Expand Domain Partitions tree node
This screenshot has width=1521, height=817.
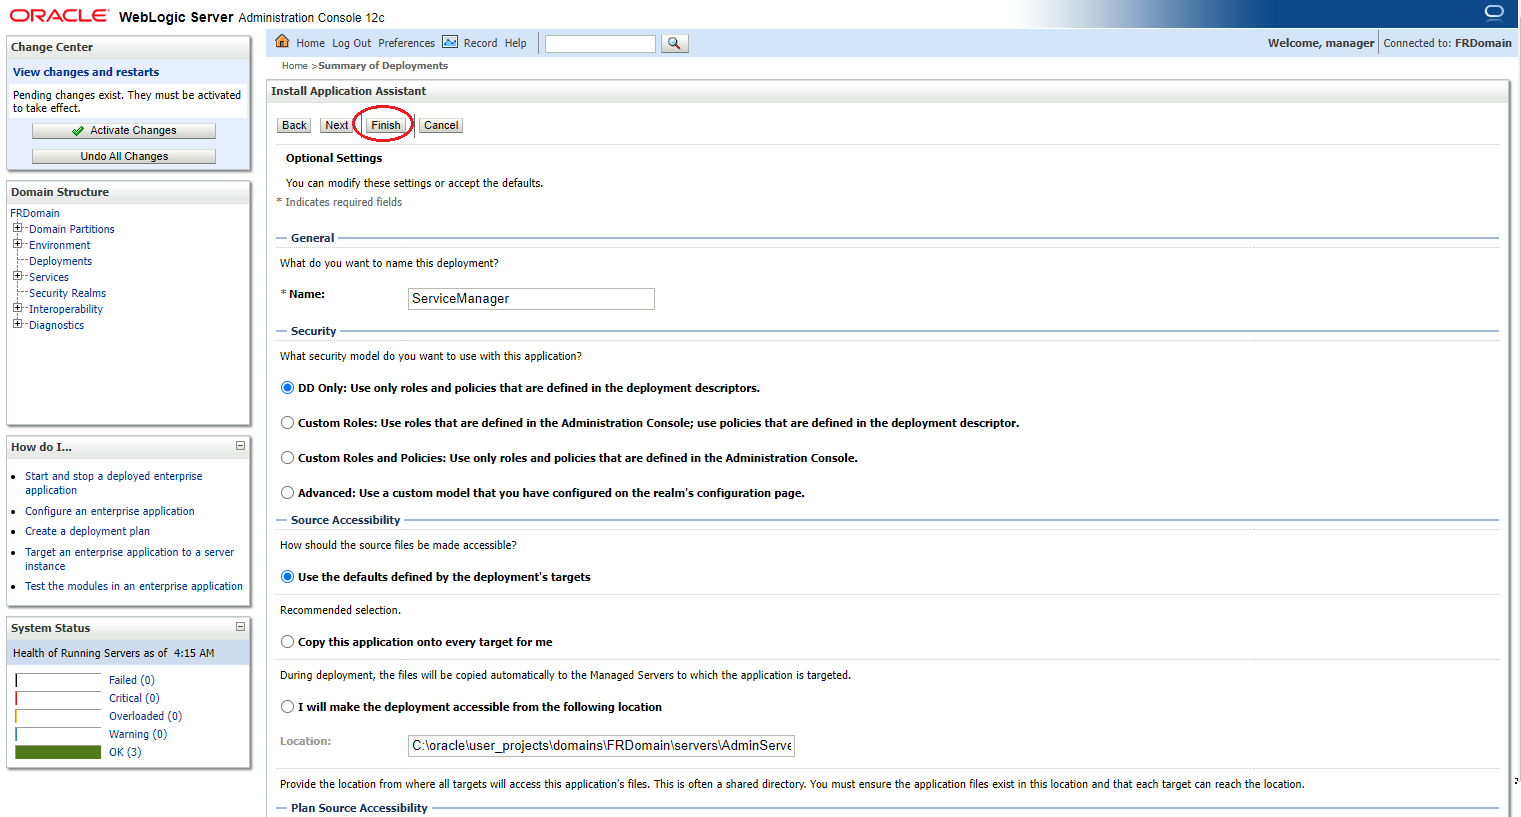[17, 228]
